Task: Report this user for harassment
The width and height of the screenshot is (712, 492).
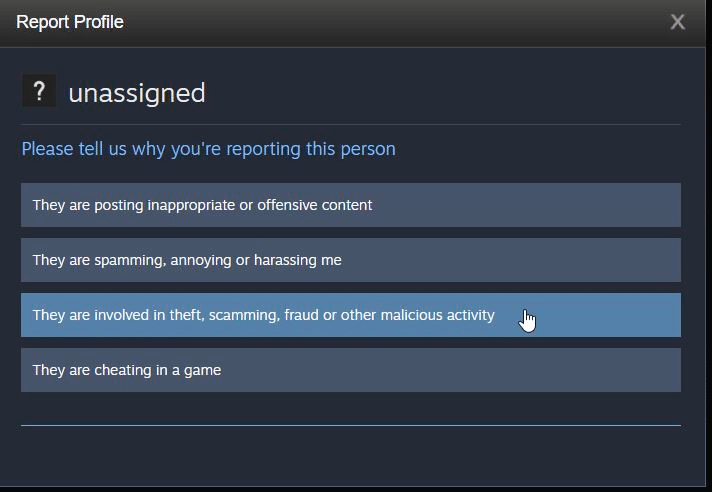Action: coord(351,260)
